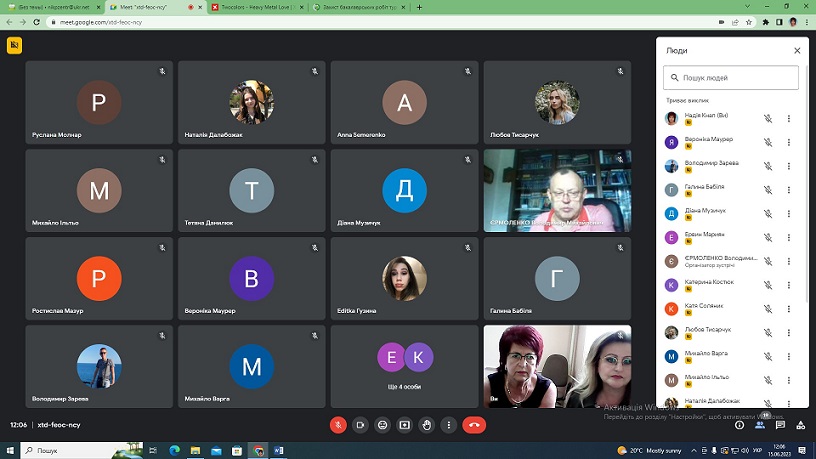Open options menu for Галина Бабіля

pos(789,190)
